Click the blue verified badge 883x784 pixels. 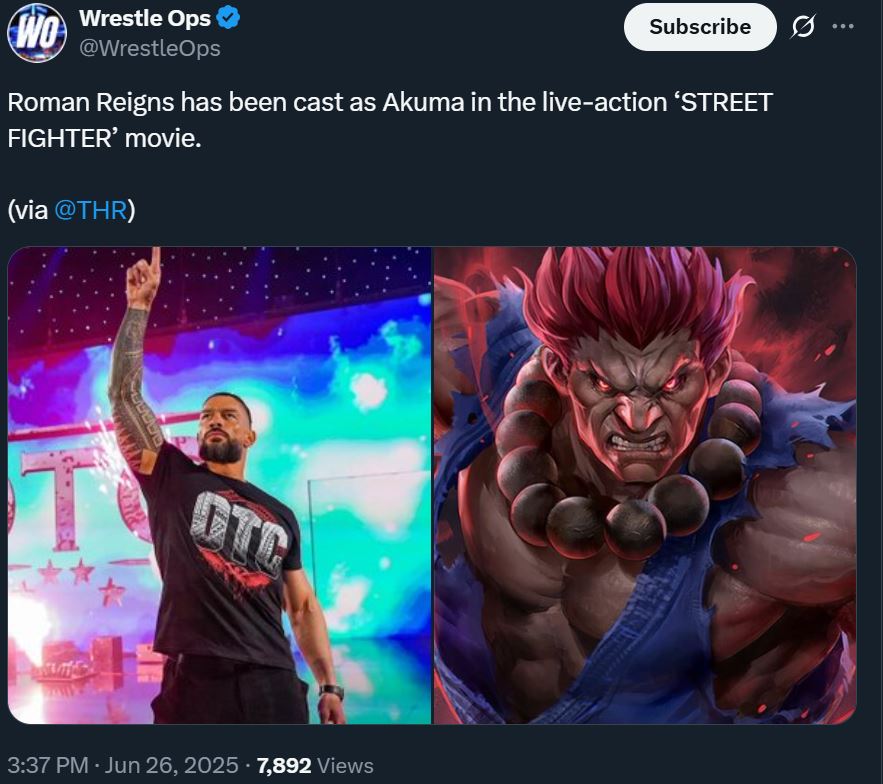[x=229, y=18]
